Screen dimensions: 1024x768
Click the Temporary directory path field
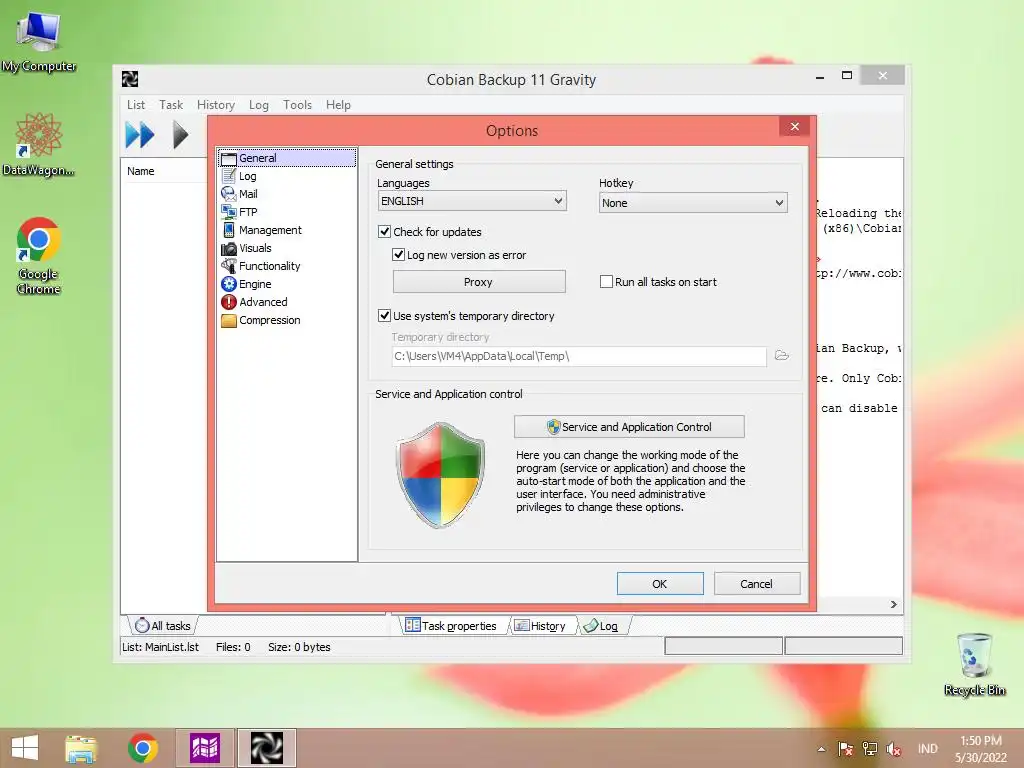(579, 356)
